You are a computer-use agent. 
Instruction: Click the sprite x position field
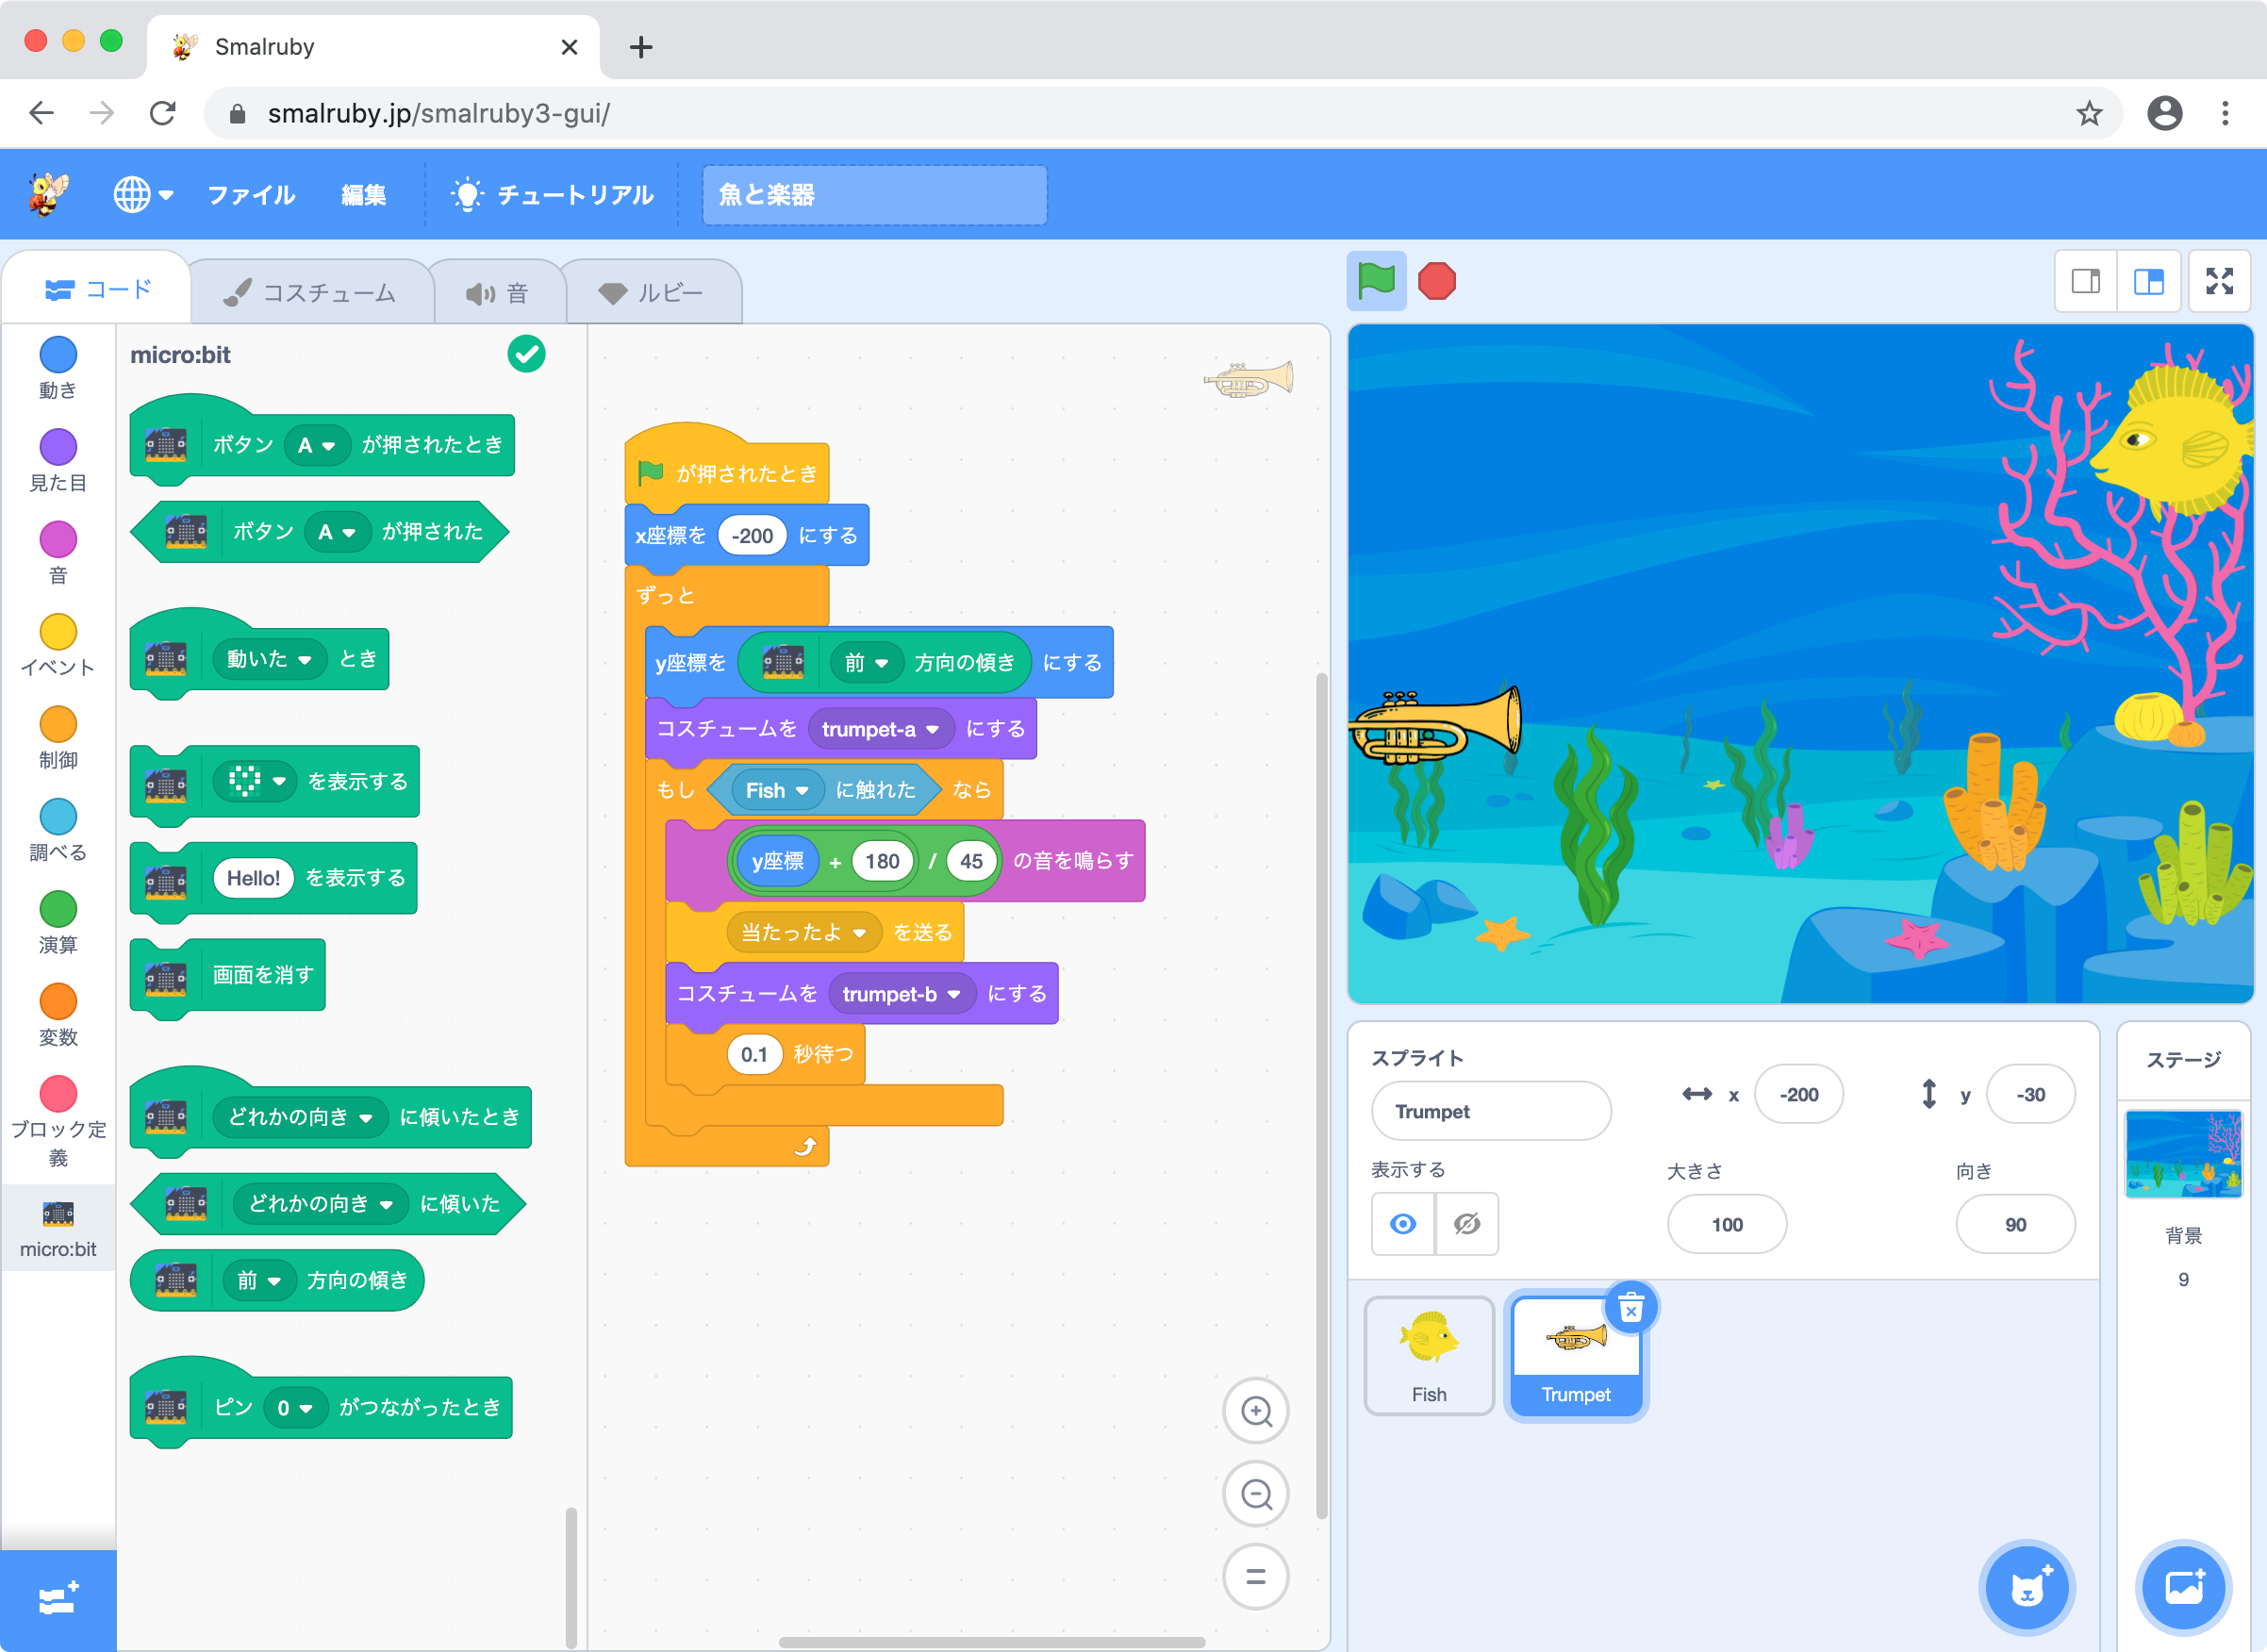[1798, 1095]
